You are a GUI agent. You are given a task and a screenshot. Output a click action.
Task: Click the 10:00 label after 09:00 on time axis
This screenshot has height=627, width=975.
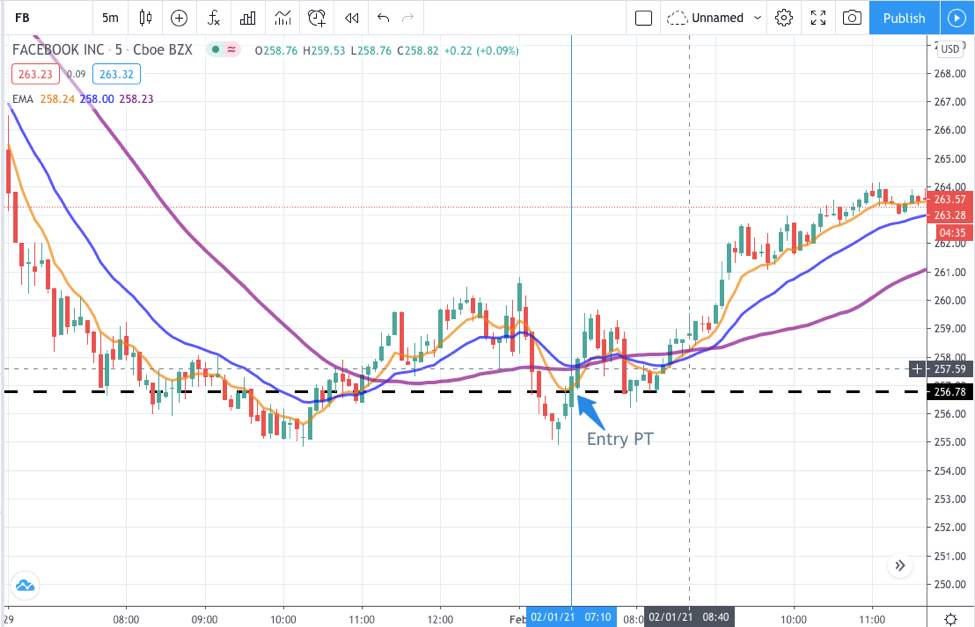coord(284,619)
